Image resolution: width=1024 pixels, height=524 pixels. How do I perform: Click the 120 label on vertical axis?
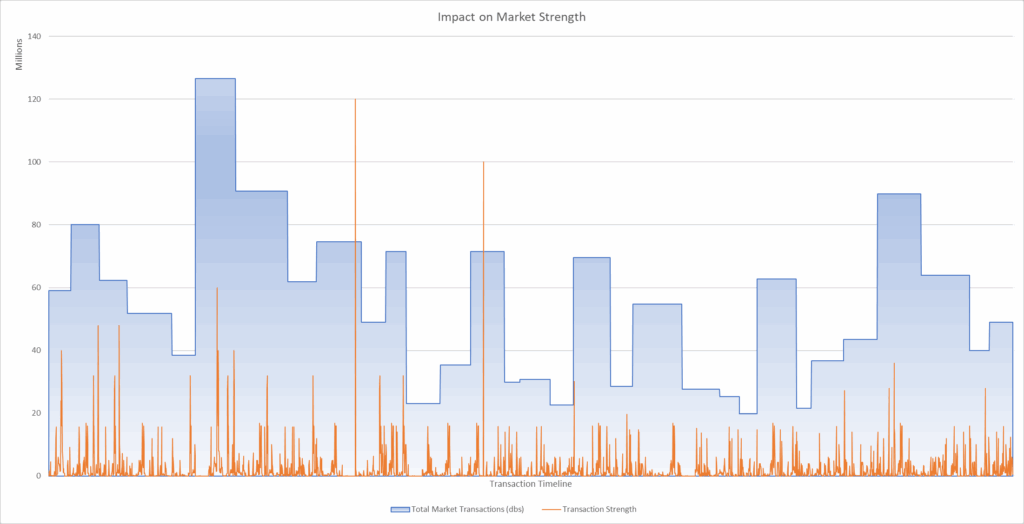pos(34,99)
